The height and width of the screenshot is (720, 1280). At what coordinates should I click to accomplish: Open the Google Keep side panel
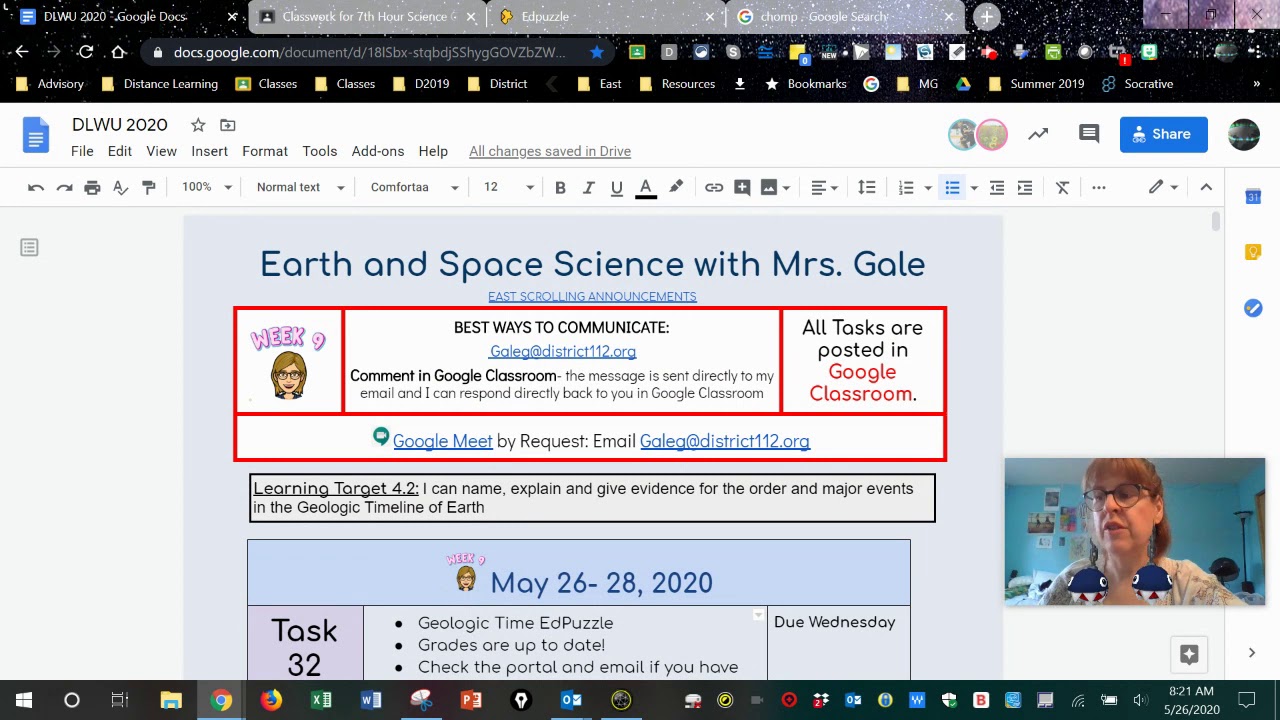[1253, 252]
